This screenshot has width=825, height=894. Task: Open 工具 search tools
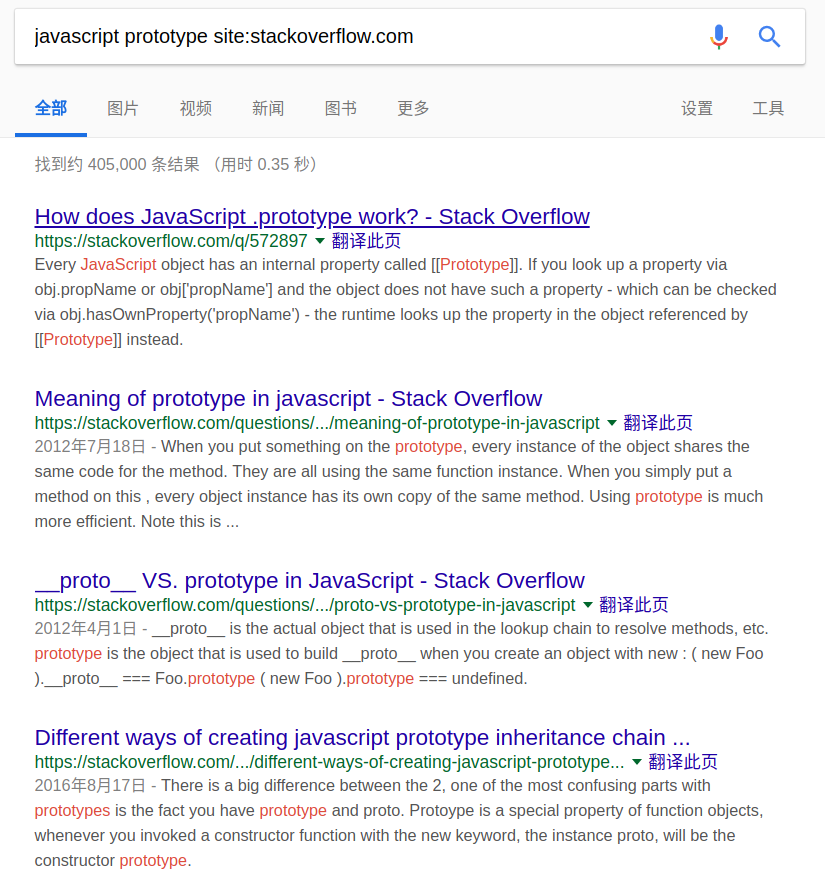tap(769, 108)
